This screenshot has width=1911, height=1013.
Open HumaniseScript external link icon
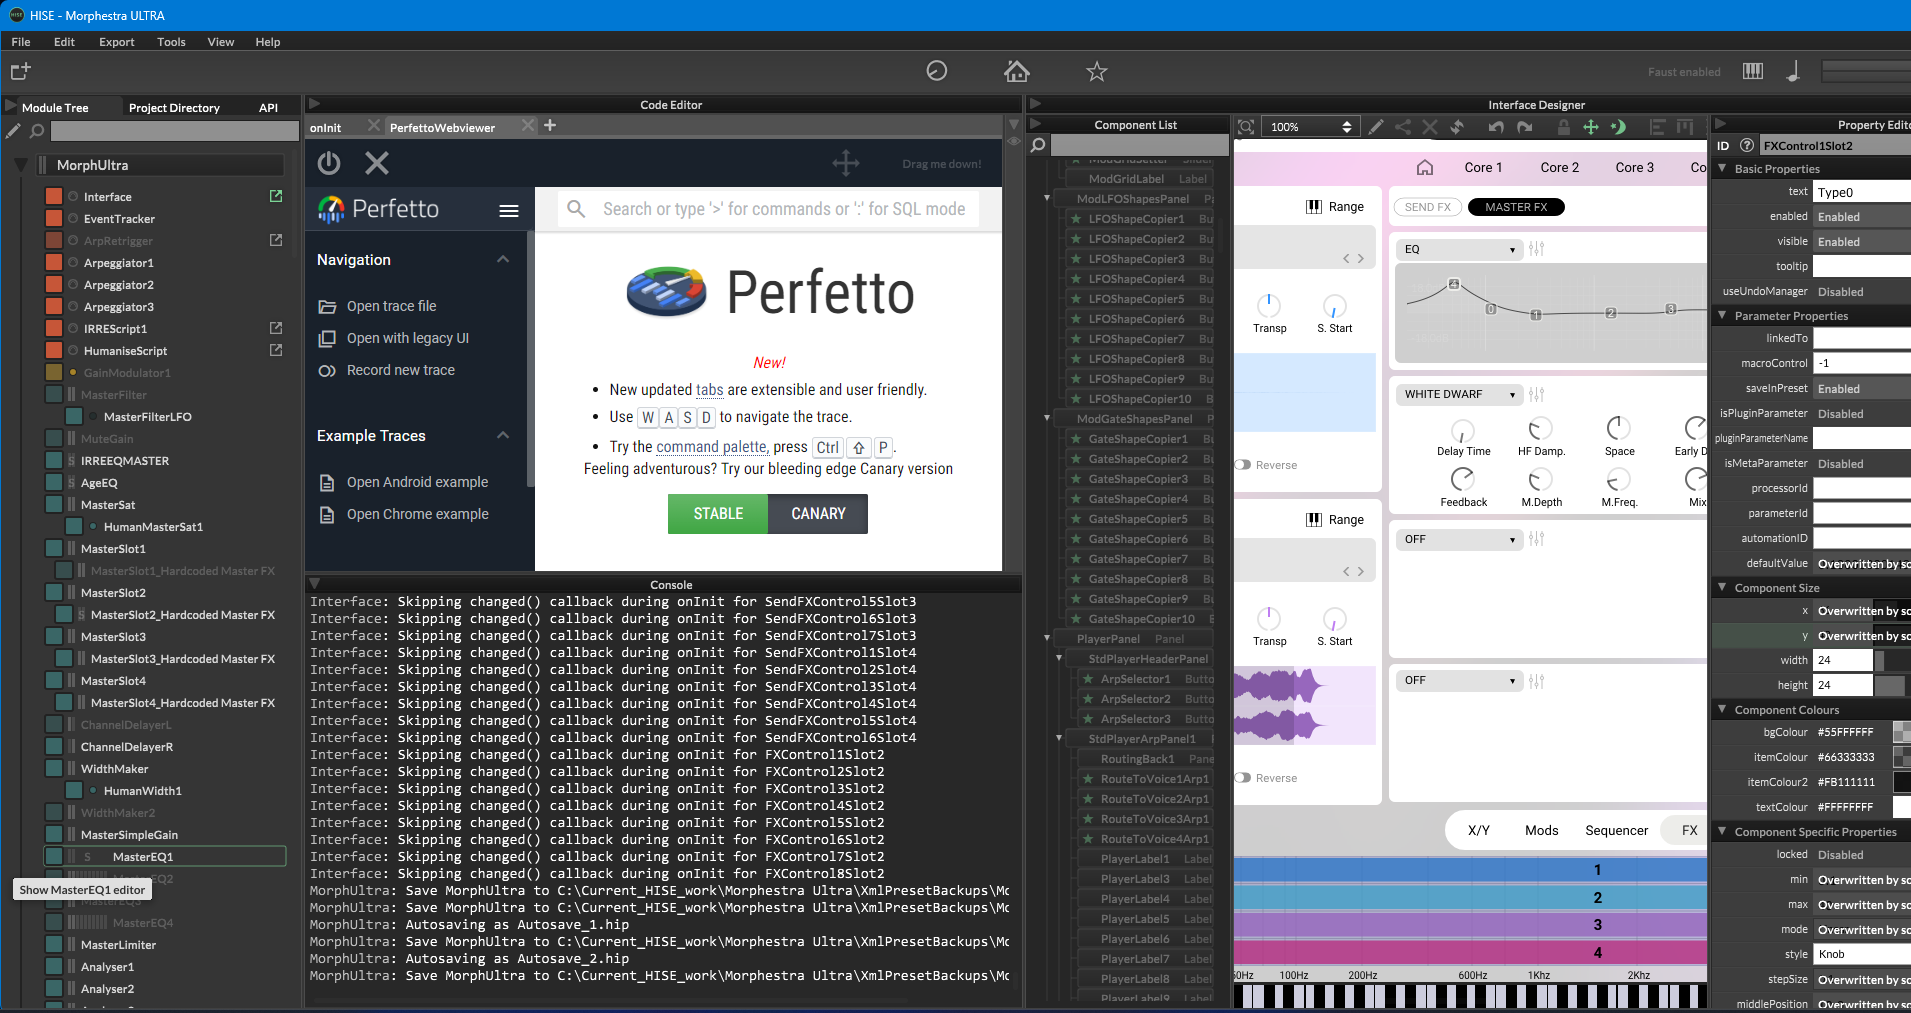pyautogui.click(x=276, y=350)
